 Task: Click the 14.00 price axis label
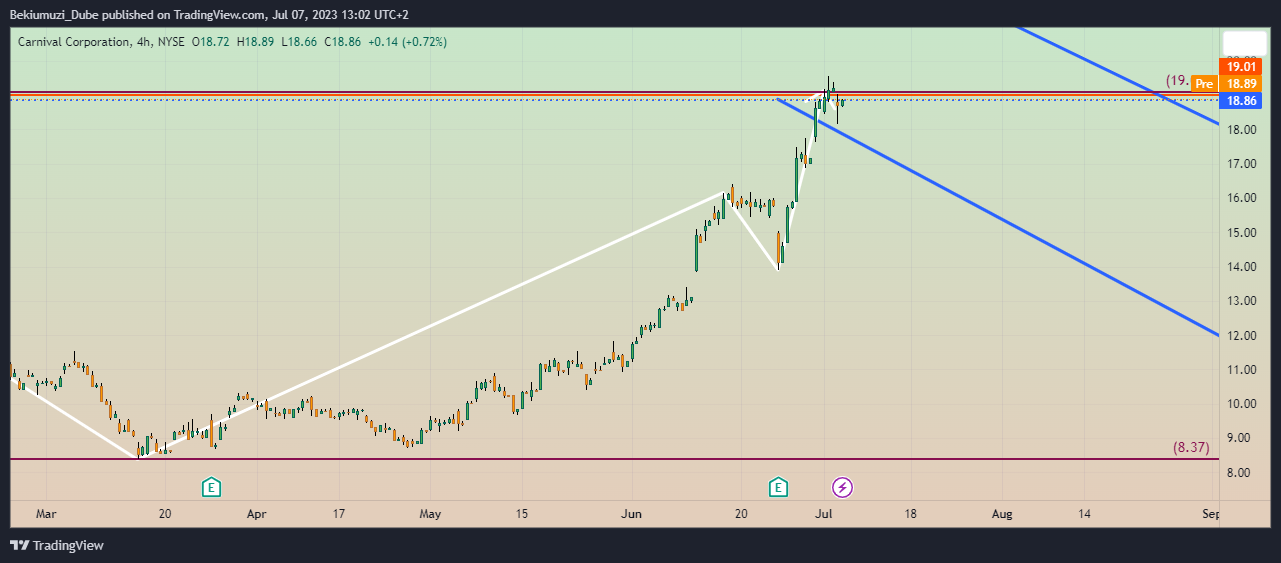point(1241,267)
